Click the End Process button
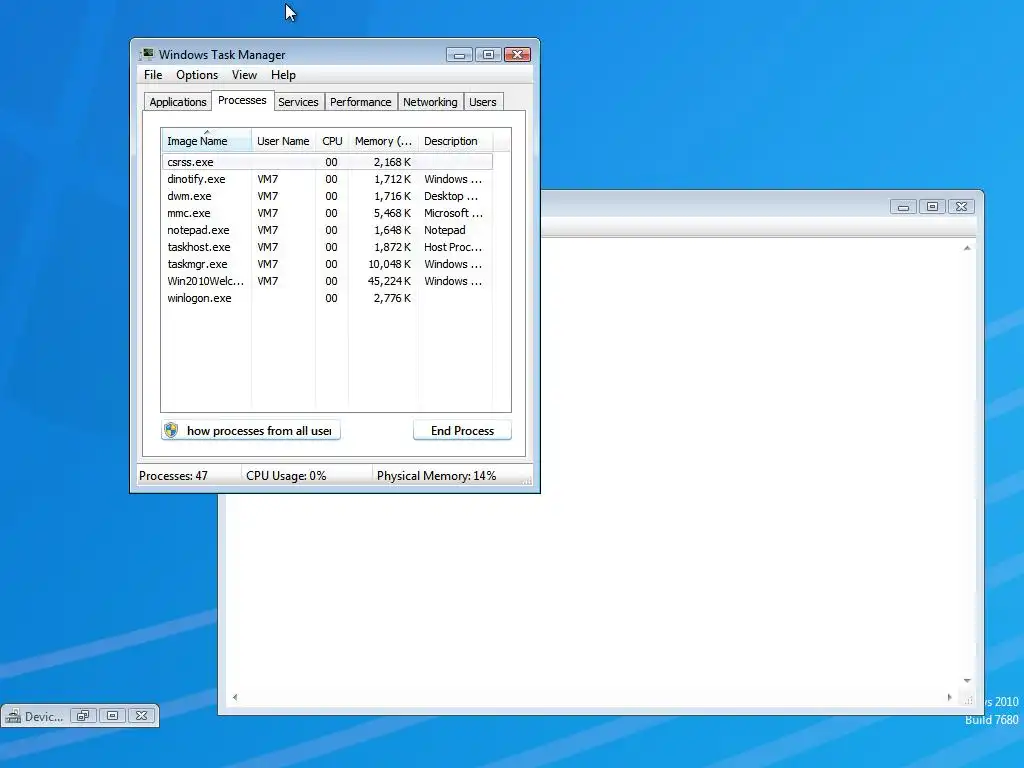This screenshot has height=768, width=1024. tap(462, 430)
